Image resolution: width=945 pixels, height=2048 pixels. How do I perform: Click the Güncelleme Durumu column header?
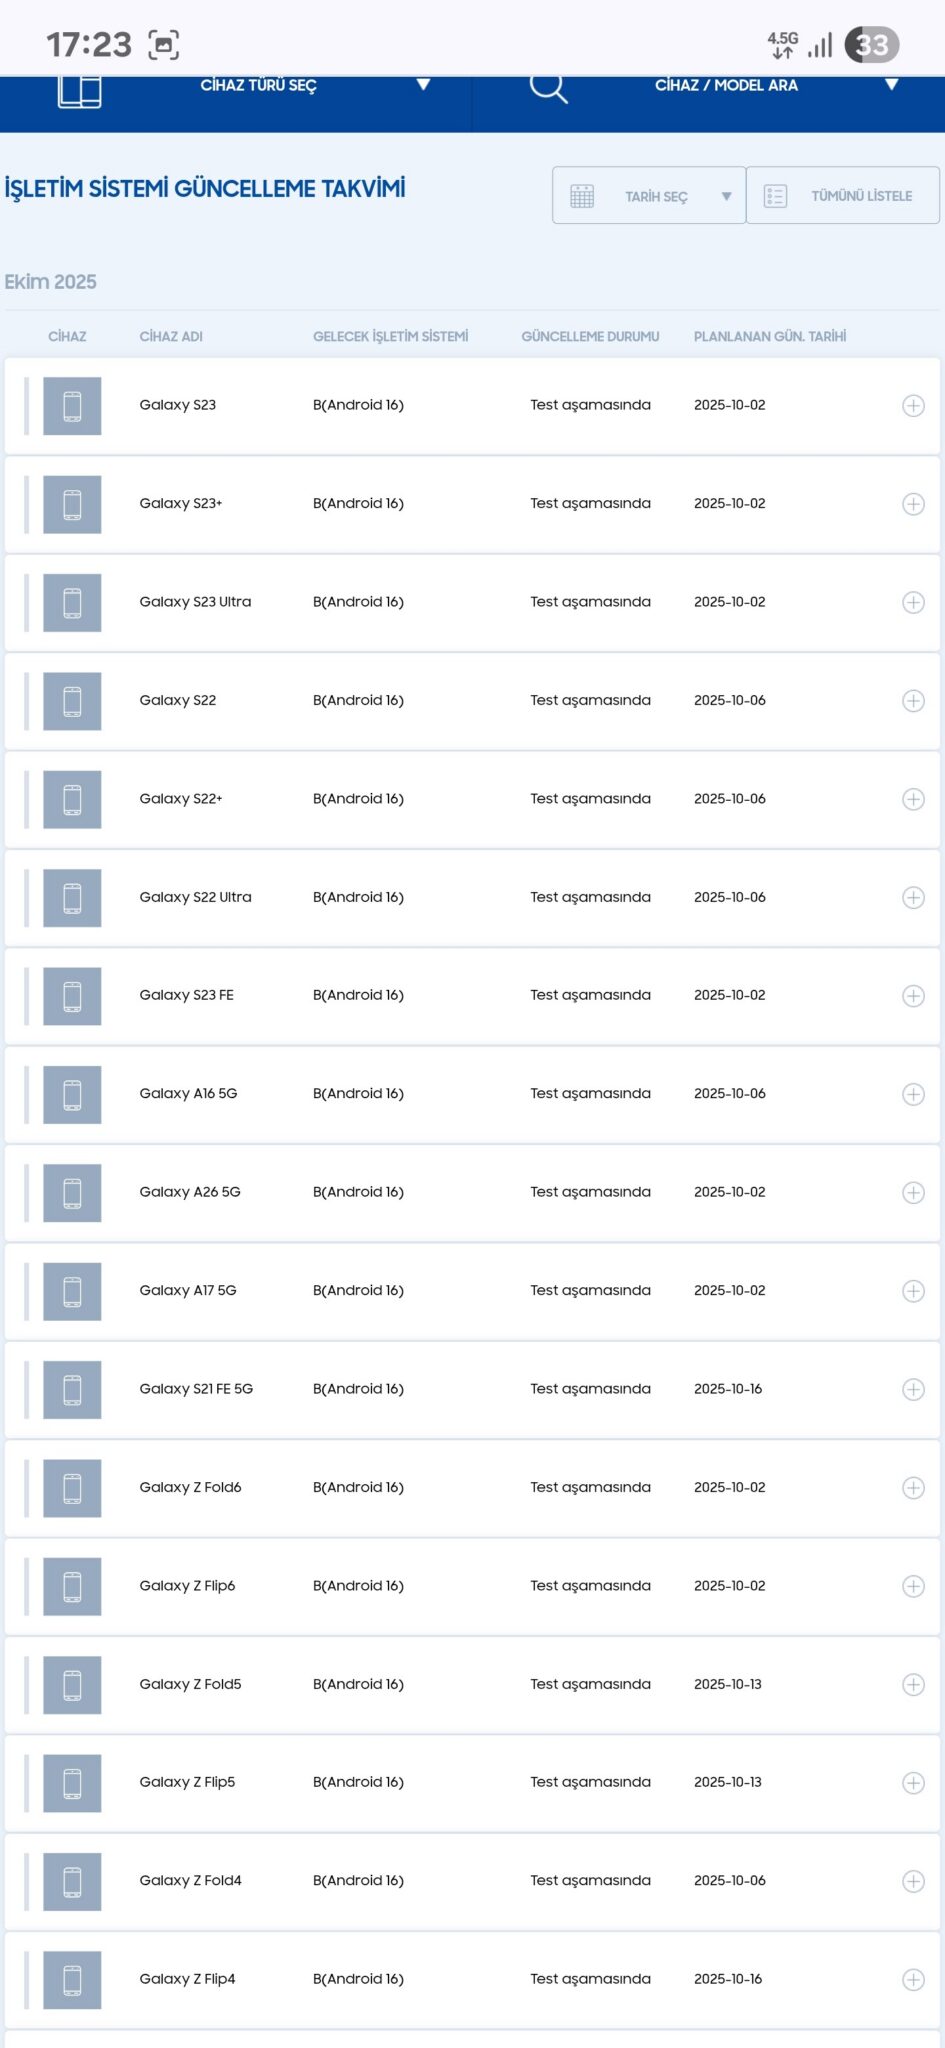click(x=590, y=337)
